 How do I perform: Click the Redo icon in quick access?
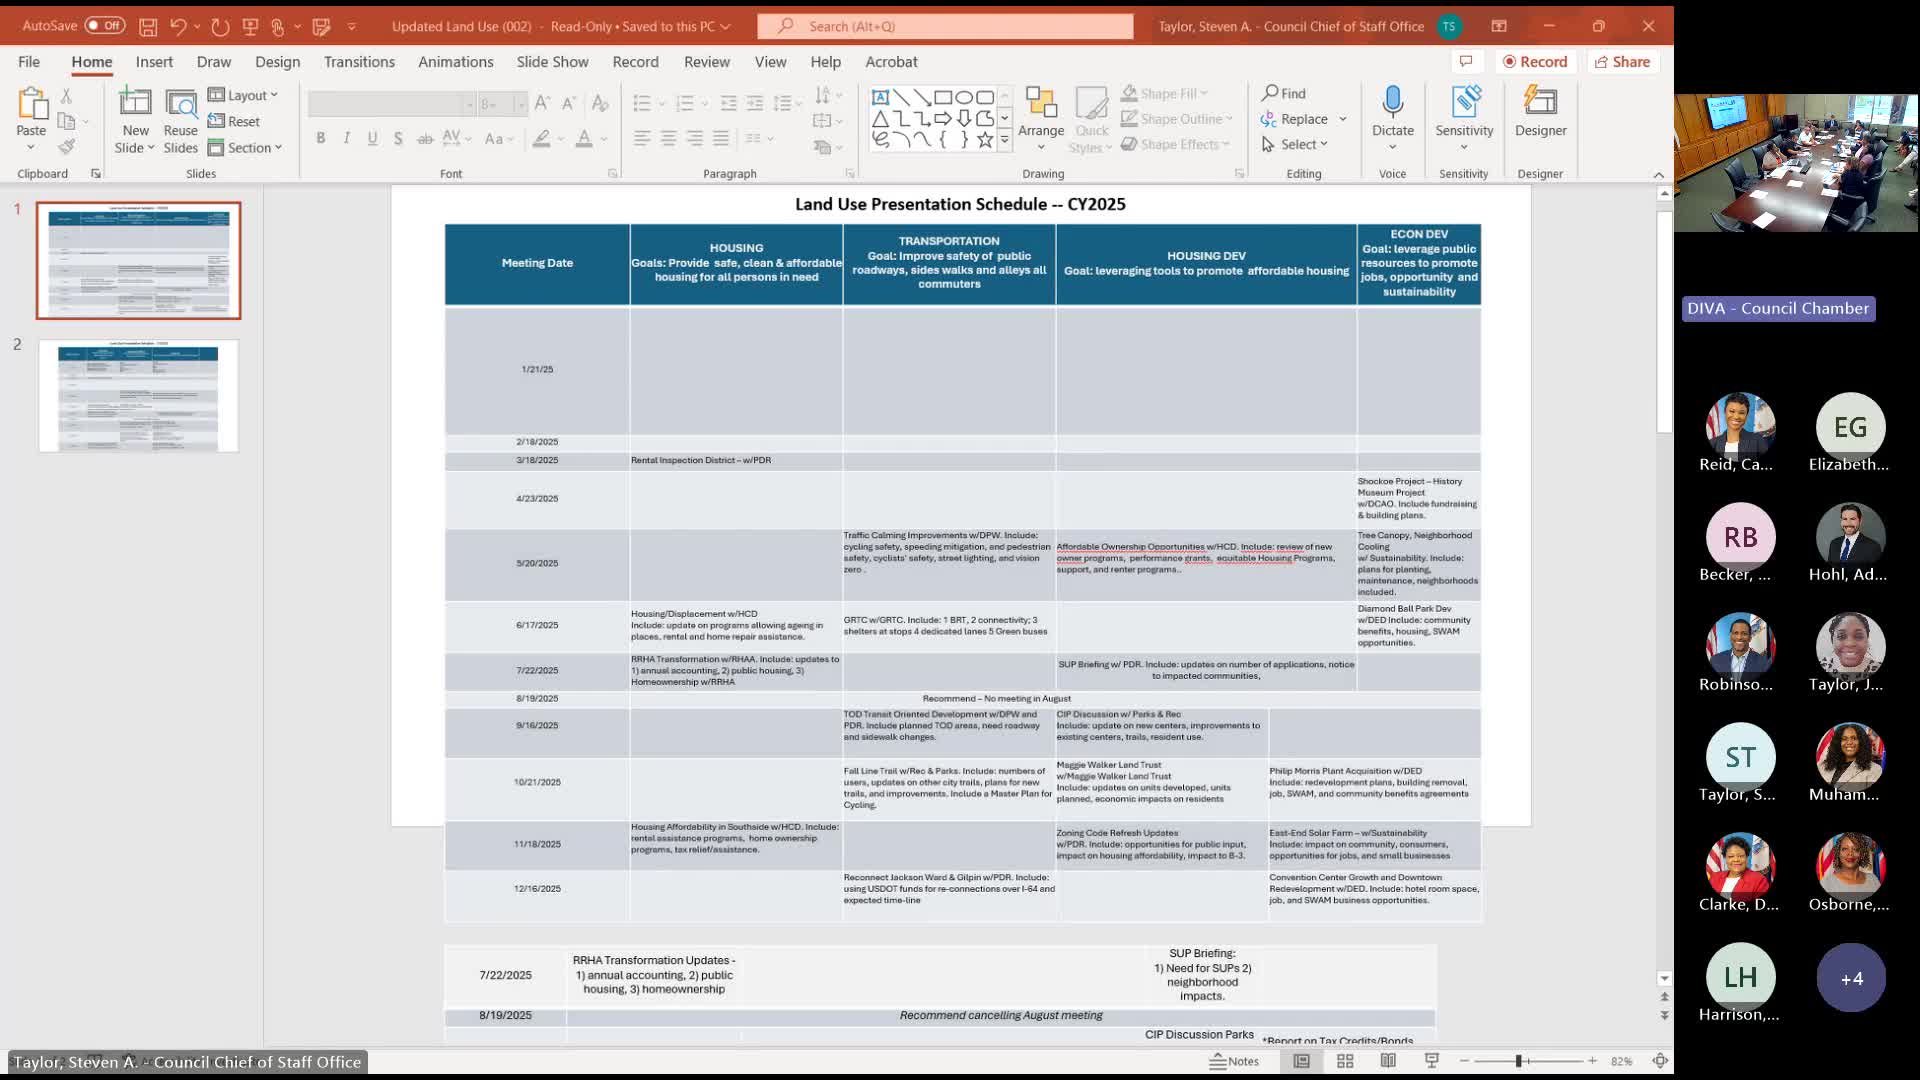point(220,27)
